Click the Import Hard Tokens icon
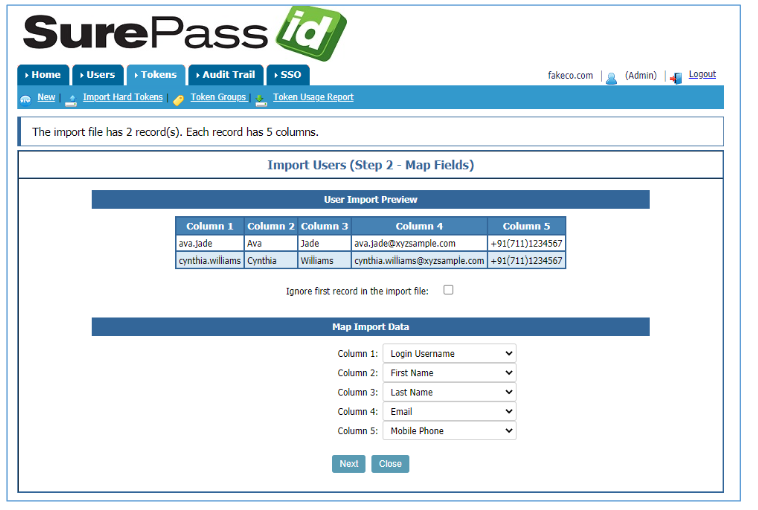 click(71, 100)
